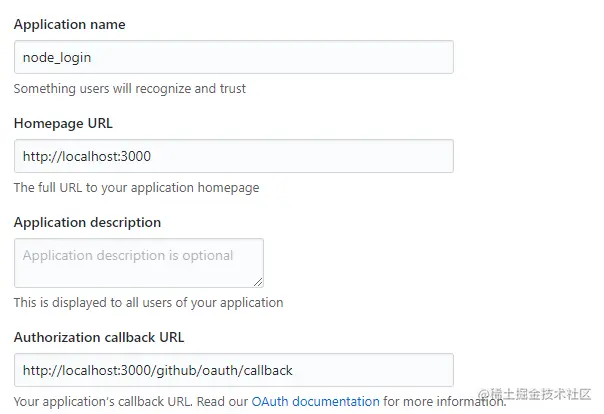Click the "Application name" label
The width and height of the screenshot is (604, 414).
click(70, 24)
